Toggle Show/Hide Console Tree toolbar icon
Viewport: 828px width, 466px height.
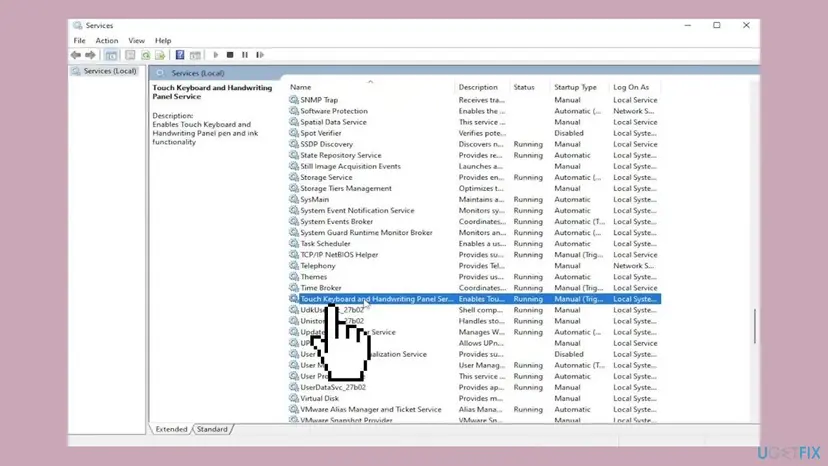click(111, 55)
